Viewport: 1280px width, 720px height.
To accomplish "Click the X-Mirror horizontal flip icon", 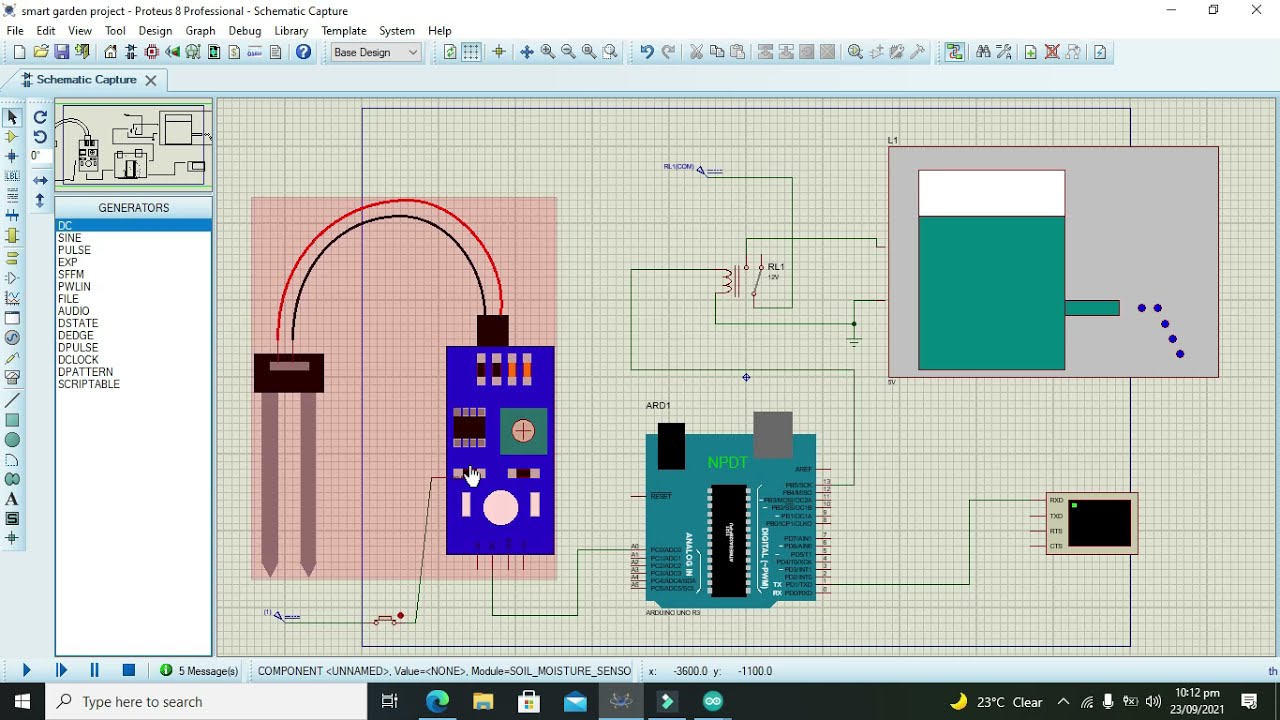I will tap(40, 180).
